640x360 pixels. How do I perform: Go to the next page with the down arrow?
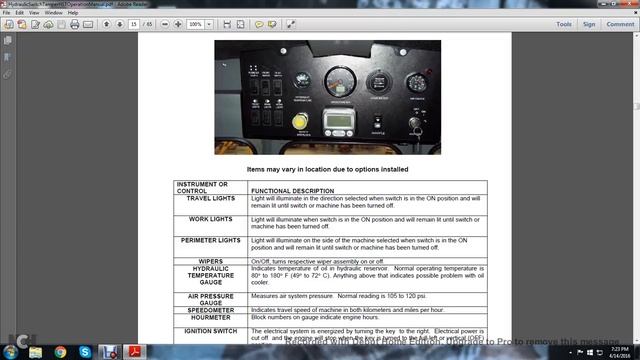[120, 24]
